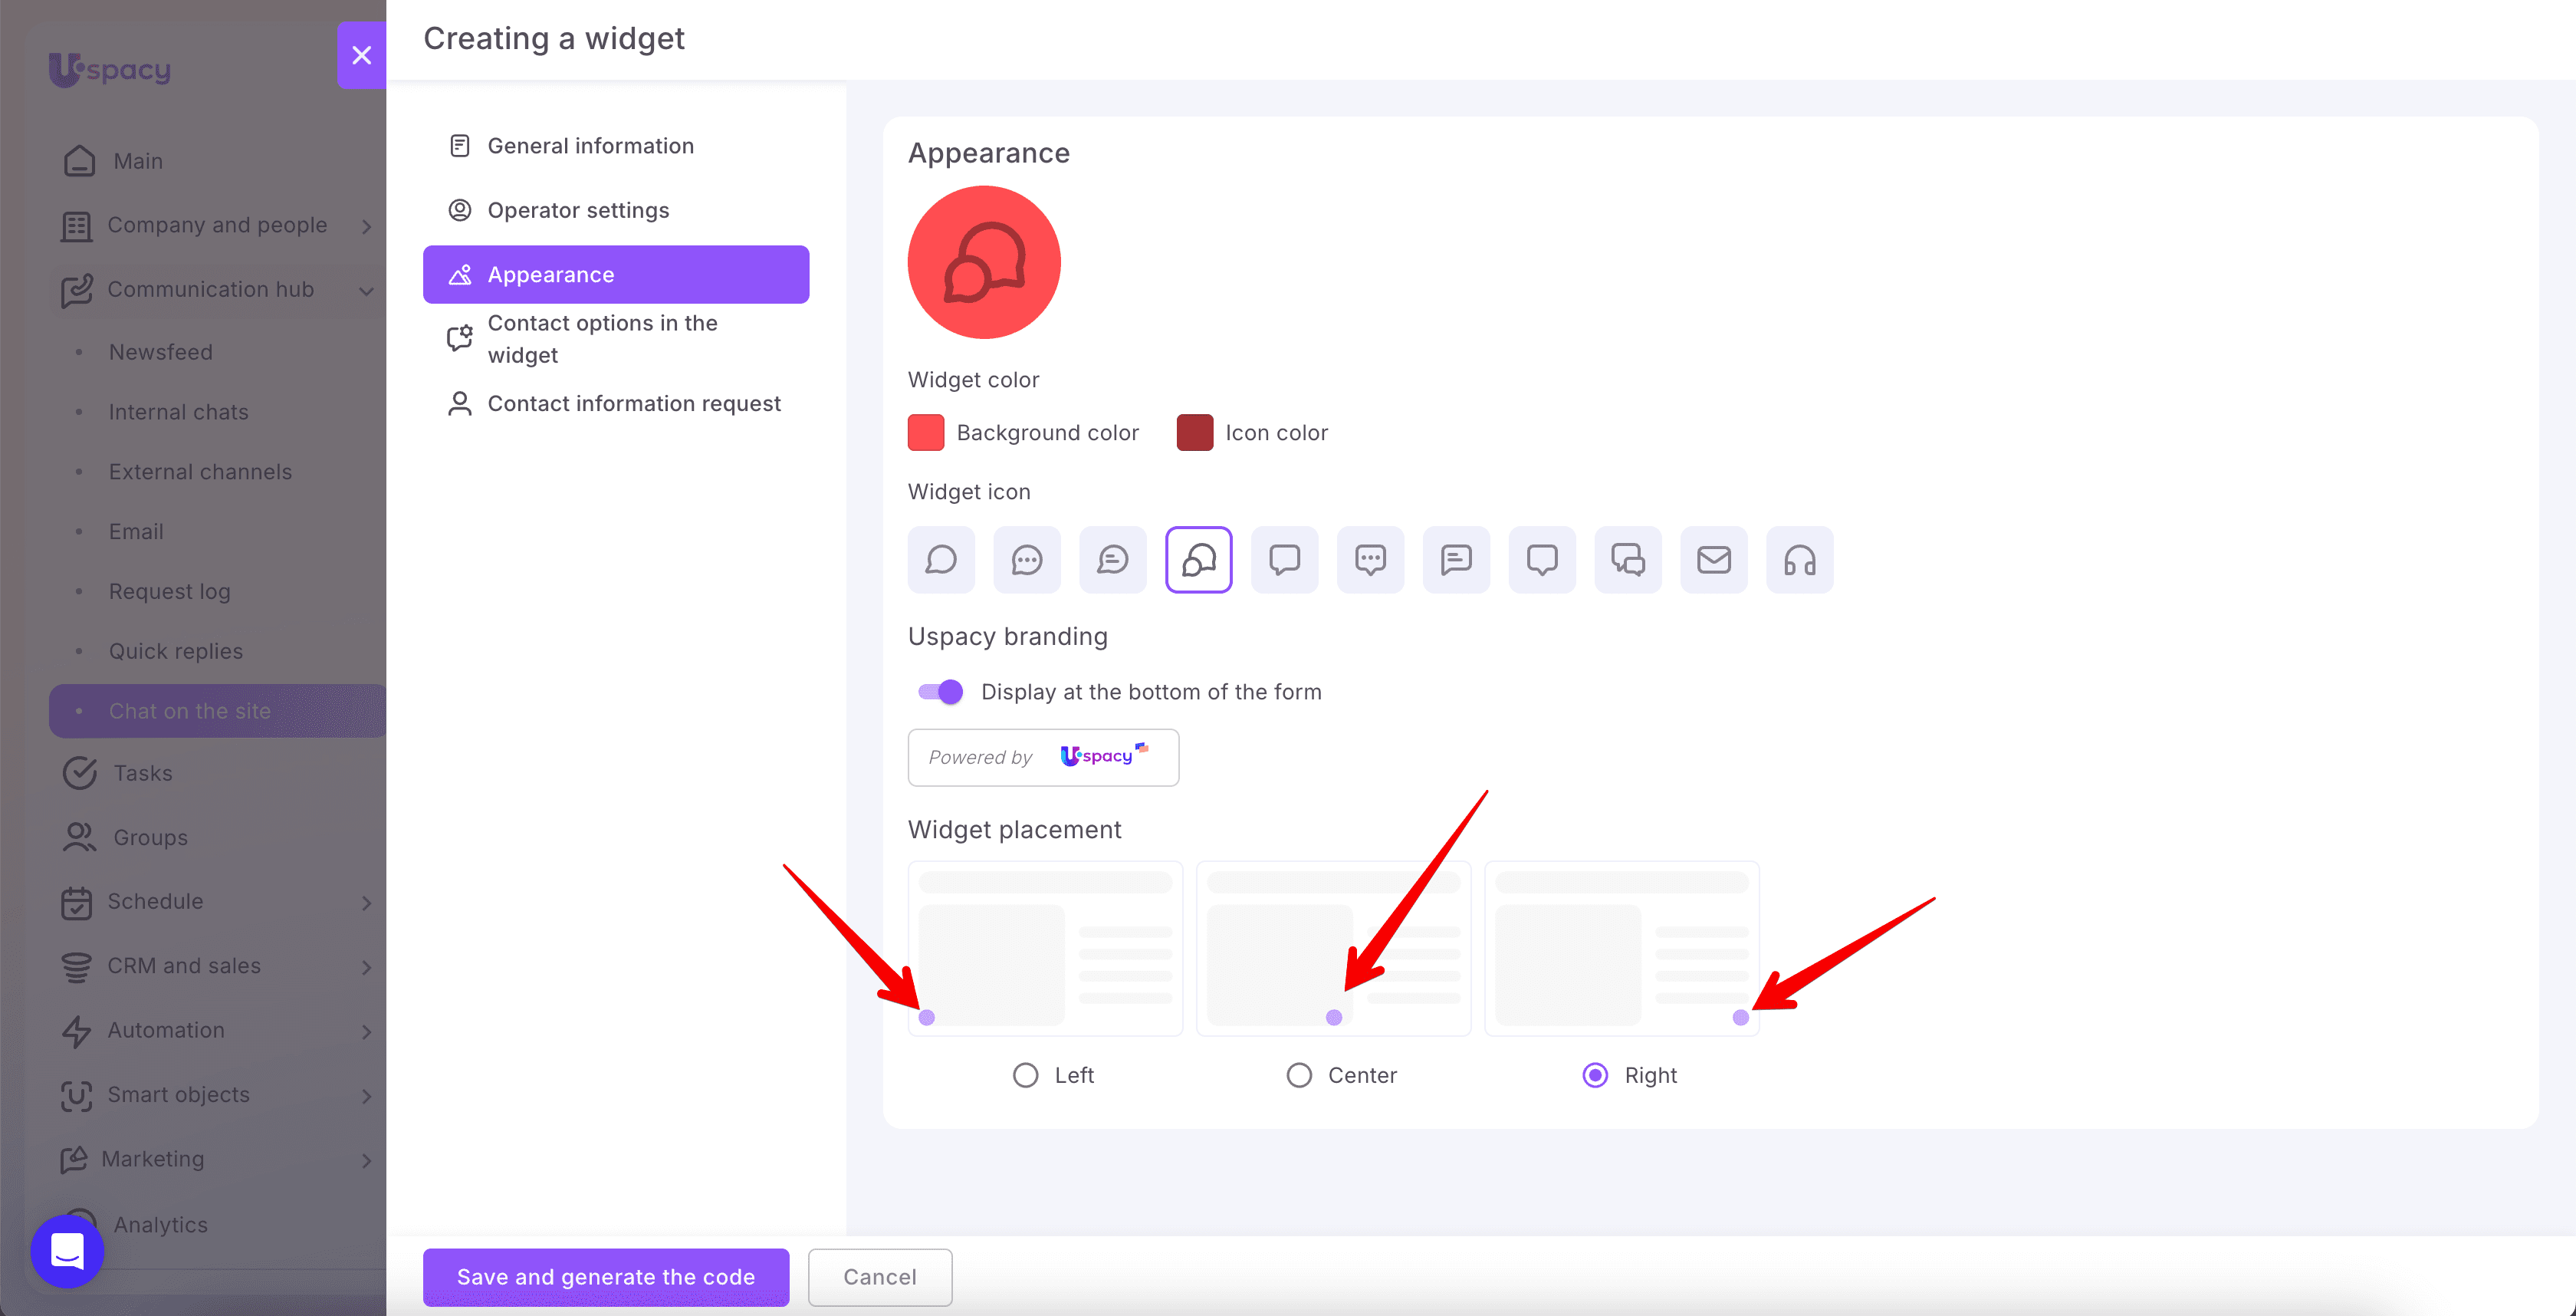2576x1316 pixels.
Task: Close the widget creation panel
Action: click(362, 55)
